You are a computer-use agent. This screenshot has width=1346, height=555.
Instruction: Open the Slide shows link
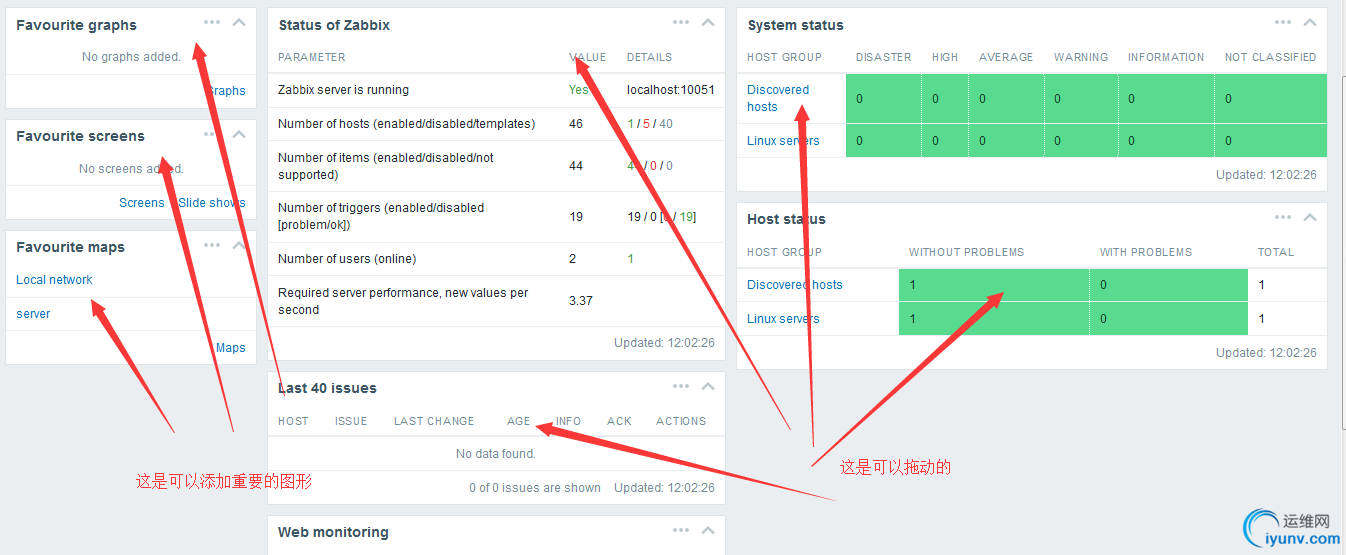(x=212, y=203)
